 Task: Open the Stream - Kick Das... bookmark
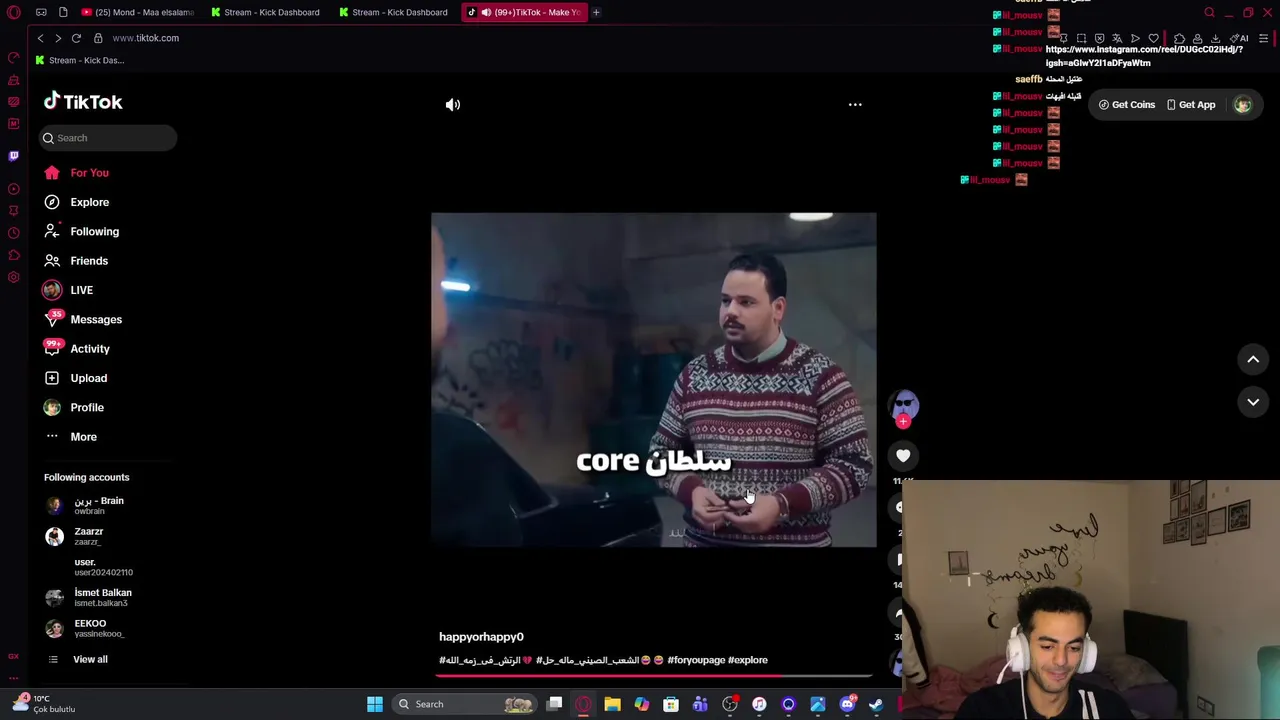(80, 60)
